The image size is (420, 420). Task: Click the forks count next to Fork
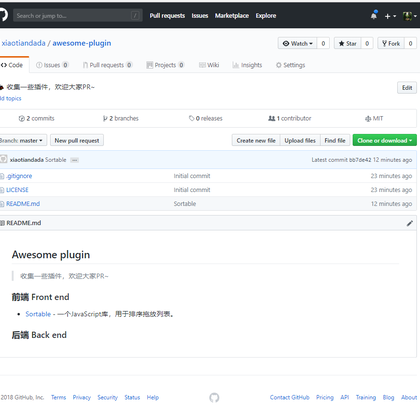point(410,43)
